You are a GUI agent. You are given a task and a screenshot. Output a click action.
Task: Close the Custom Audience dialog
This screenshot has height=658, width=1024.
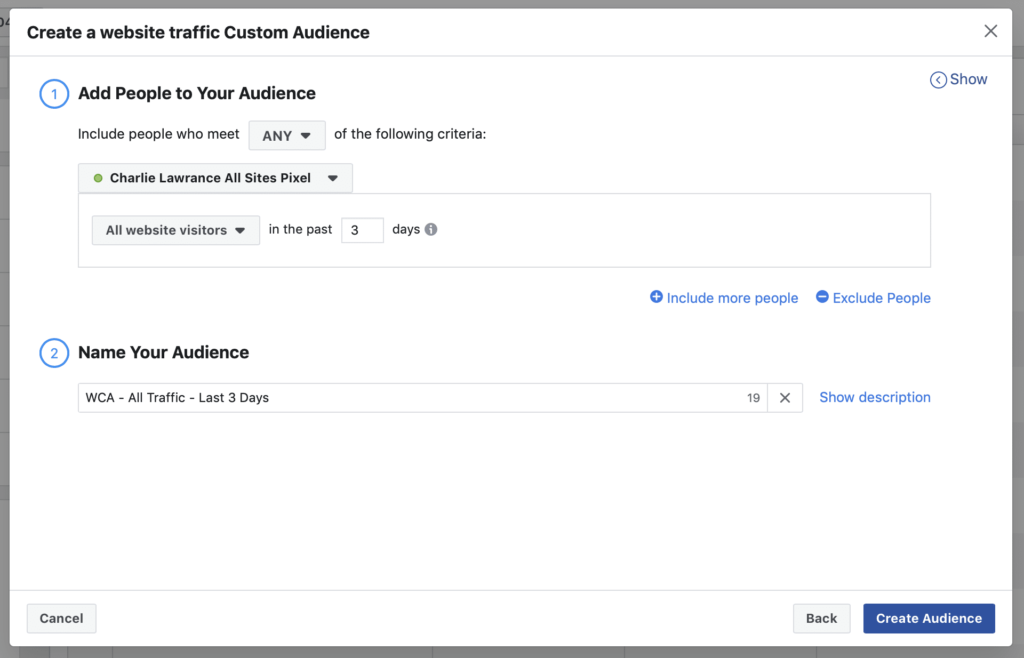coord(990,31)
